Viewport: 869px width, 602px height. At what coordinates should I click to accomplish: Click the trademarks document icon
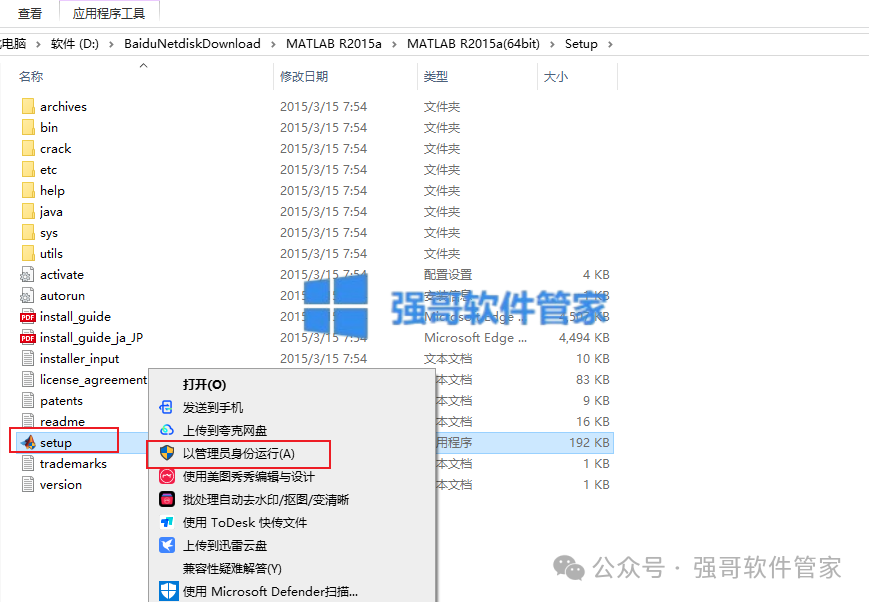pyautogui.click(x=28, y=463)
